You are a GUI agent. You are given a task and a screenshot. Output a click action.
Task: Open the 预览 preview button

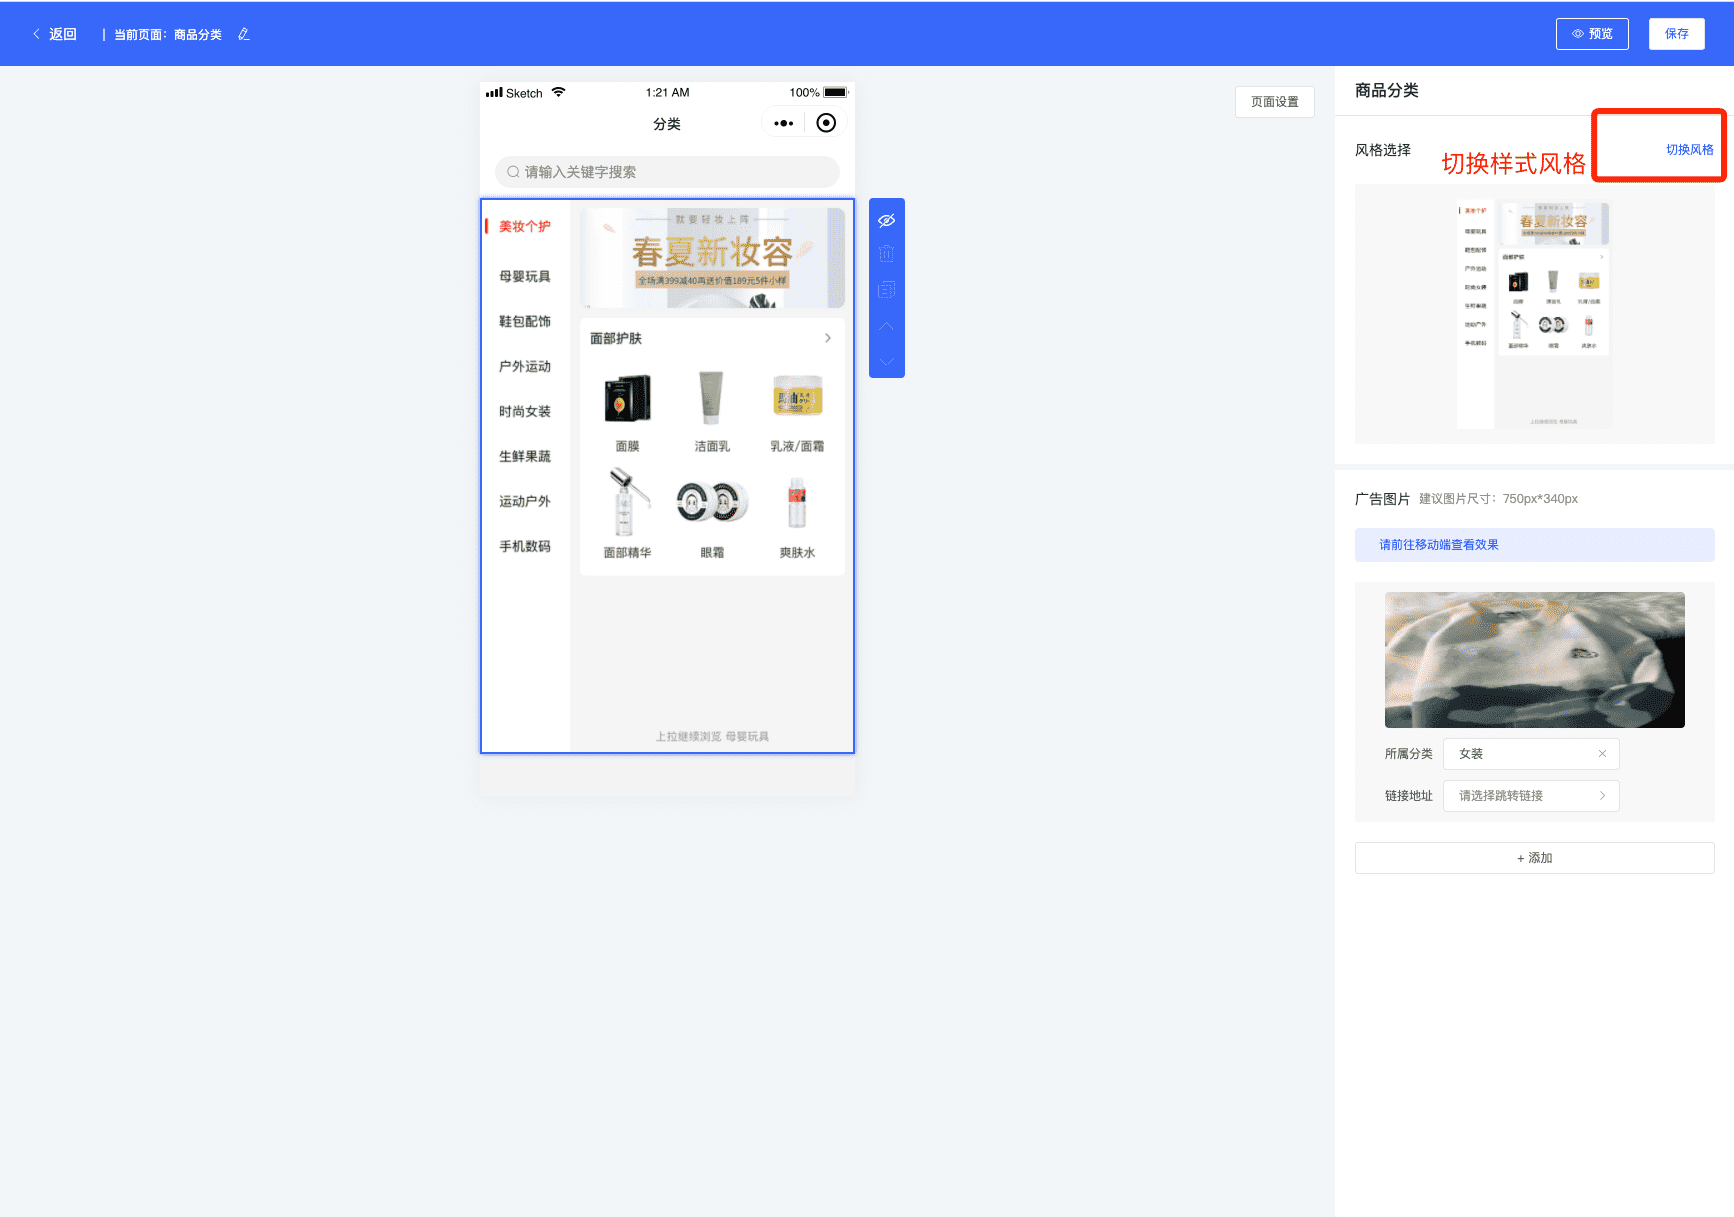click(1592, 34)
